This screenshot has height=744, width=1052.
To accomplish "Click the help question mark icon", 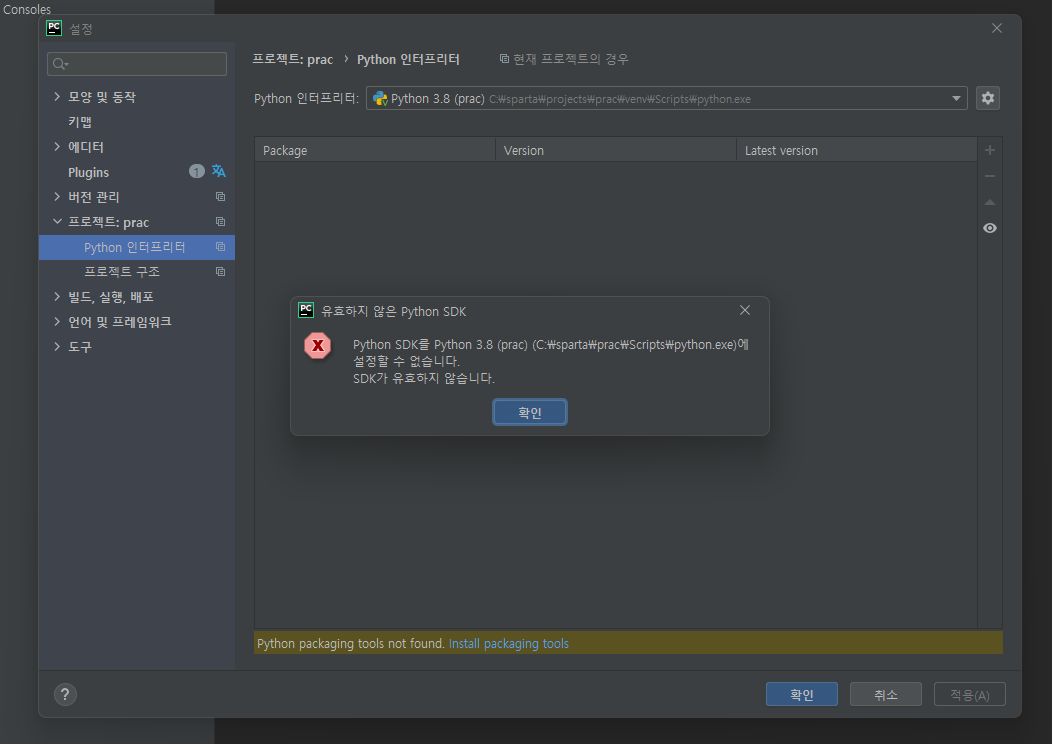I will tap(65, 694).
